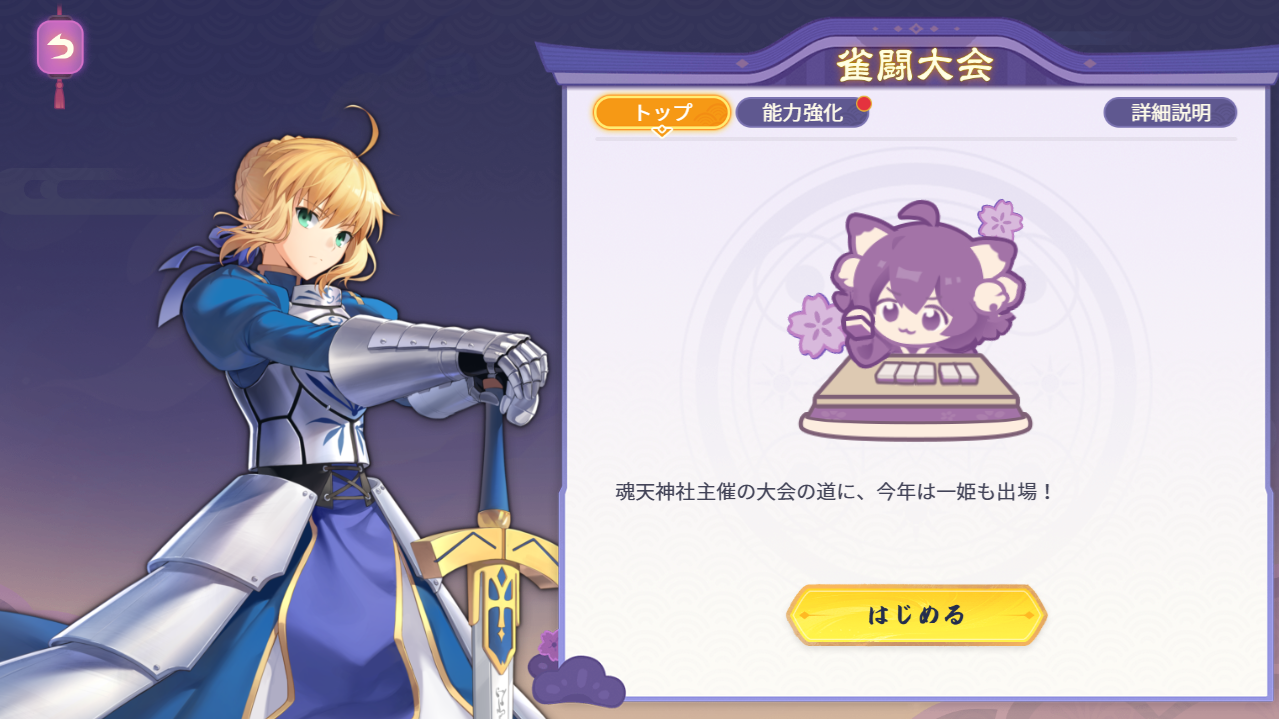Select the トップ tab

(662, 113)
